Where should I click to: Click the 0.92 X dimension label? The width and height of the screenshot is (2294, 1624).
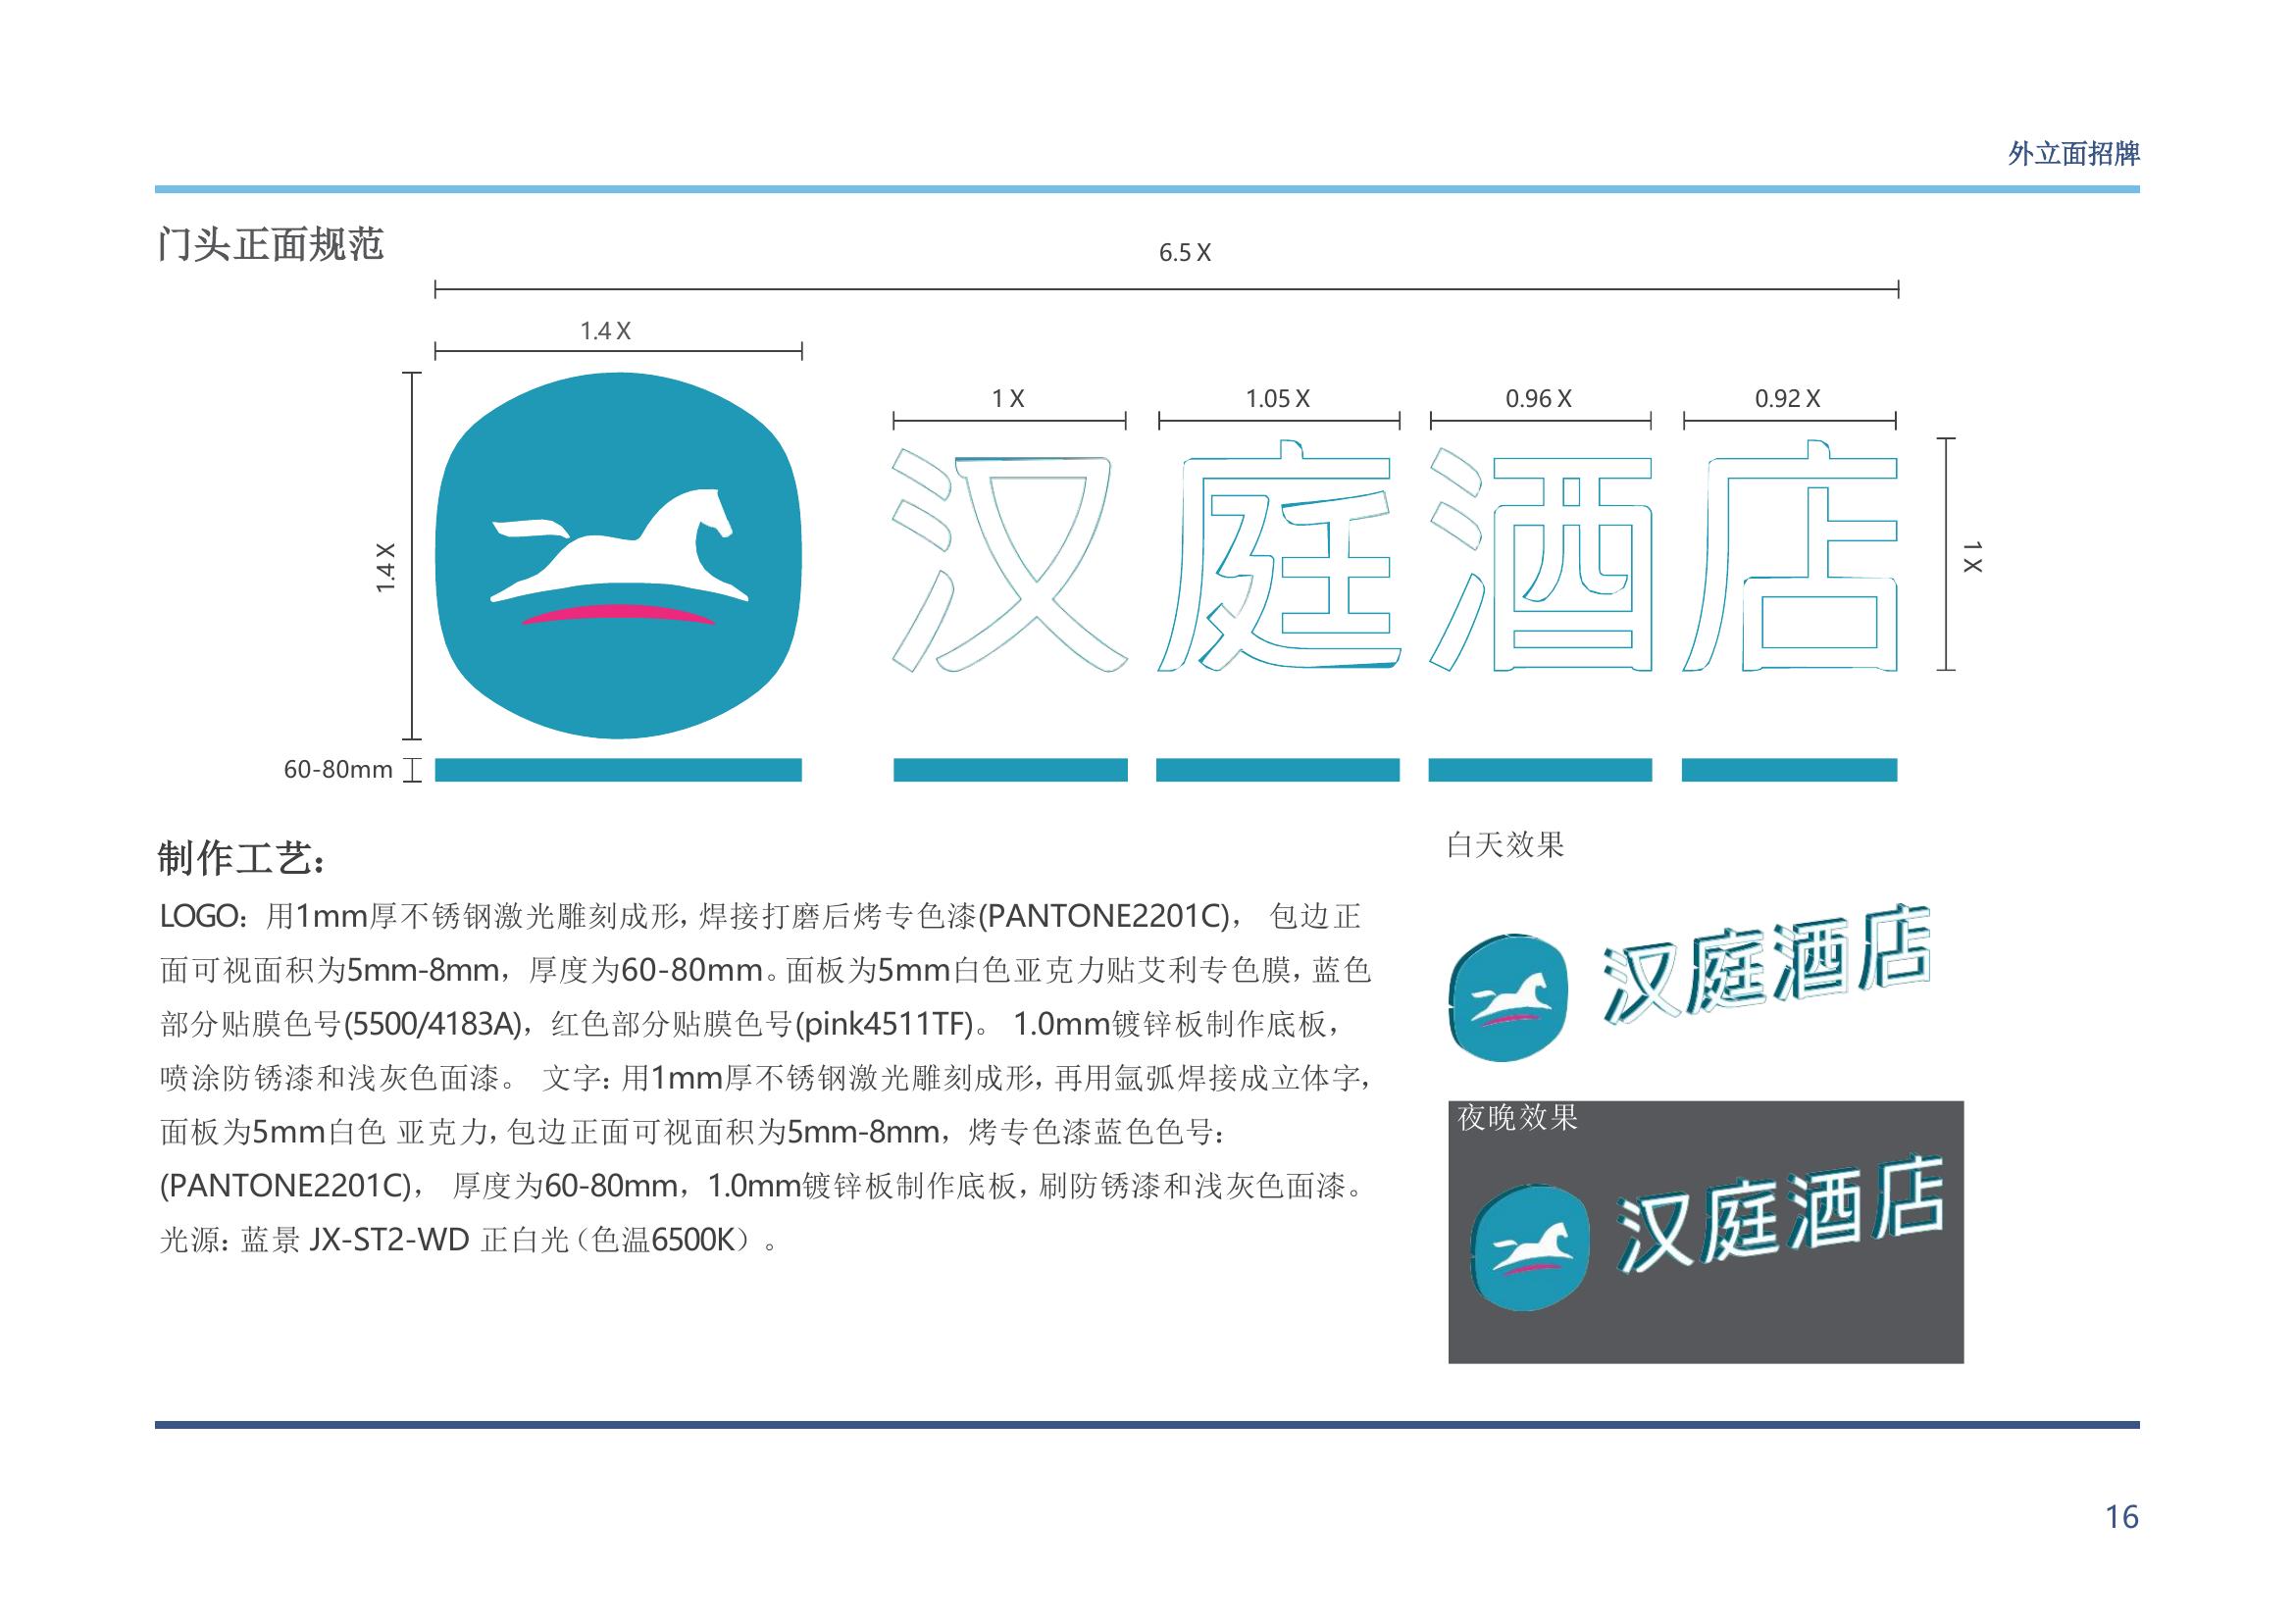(1788, 399)
